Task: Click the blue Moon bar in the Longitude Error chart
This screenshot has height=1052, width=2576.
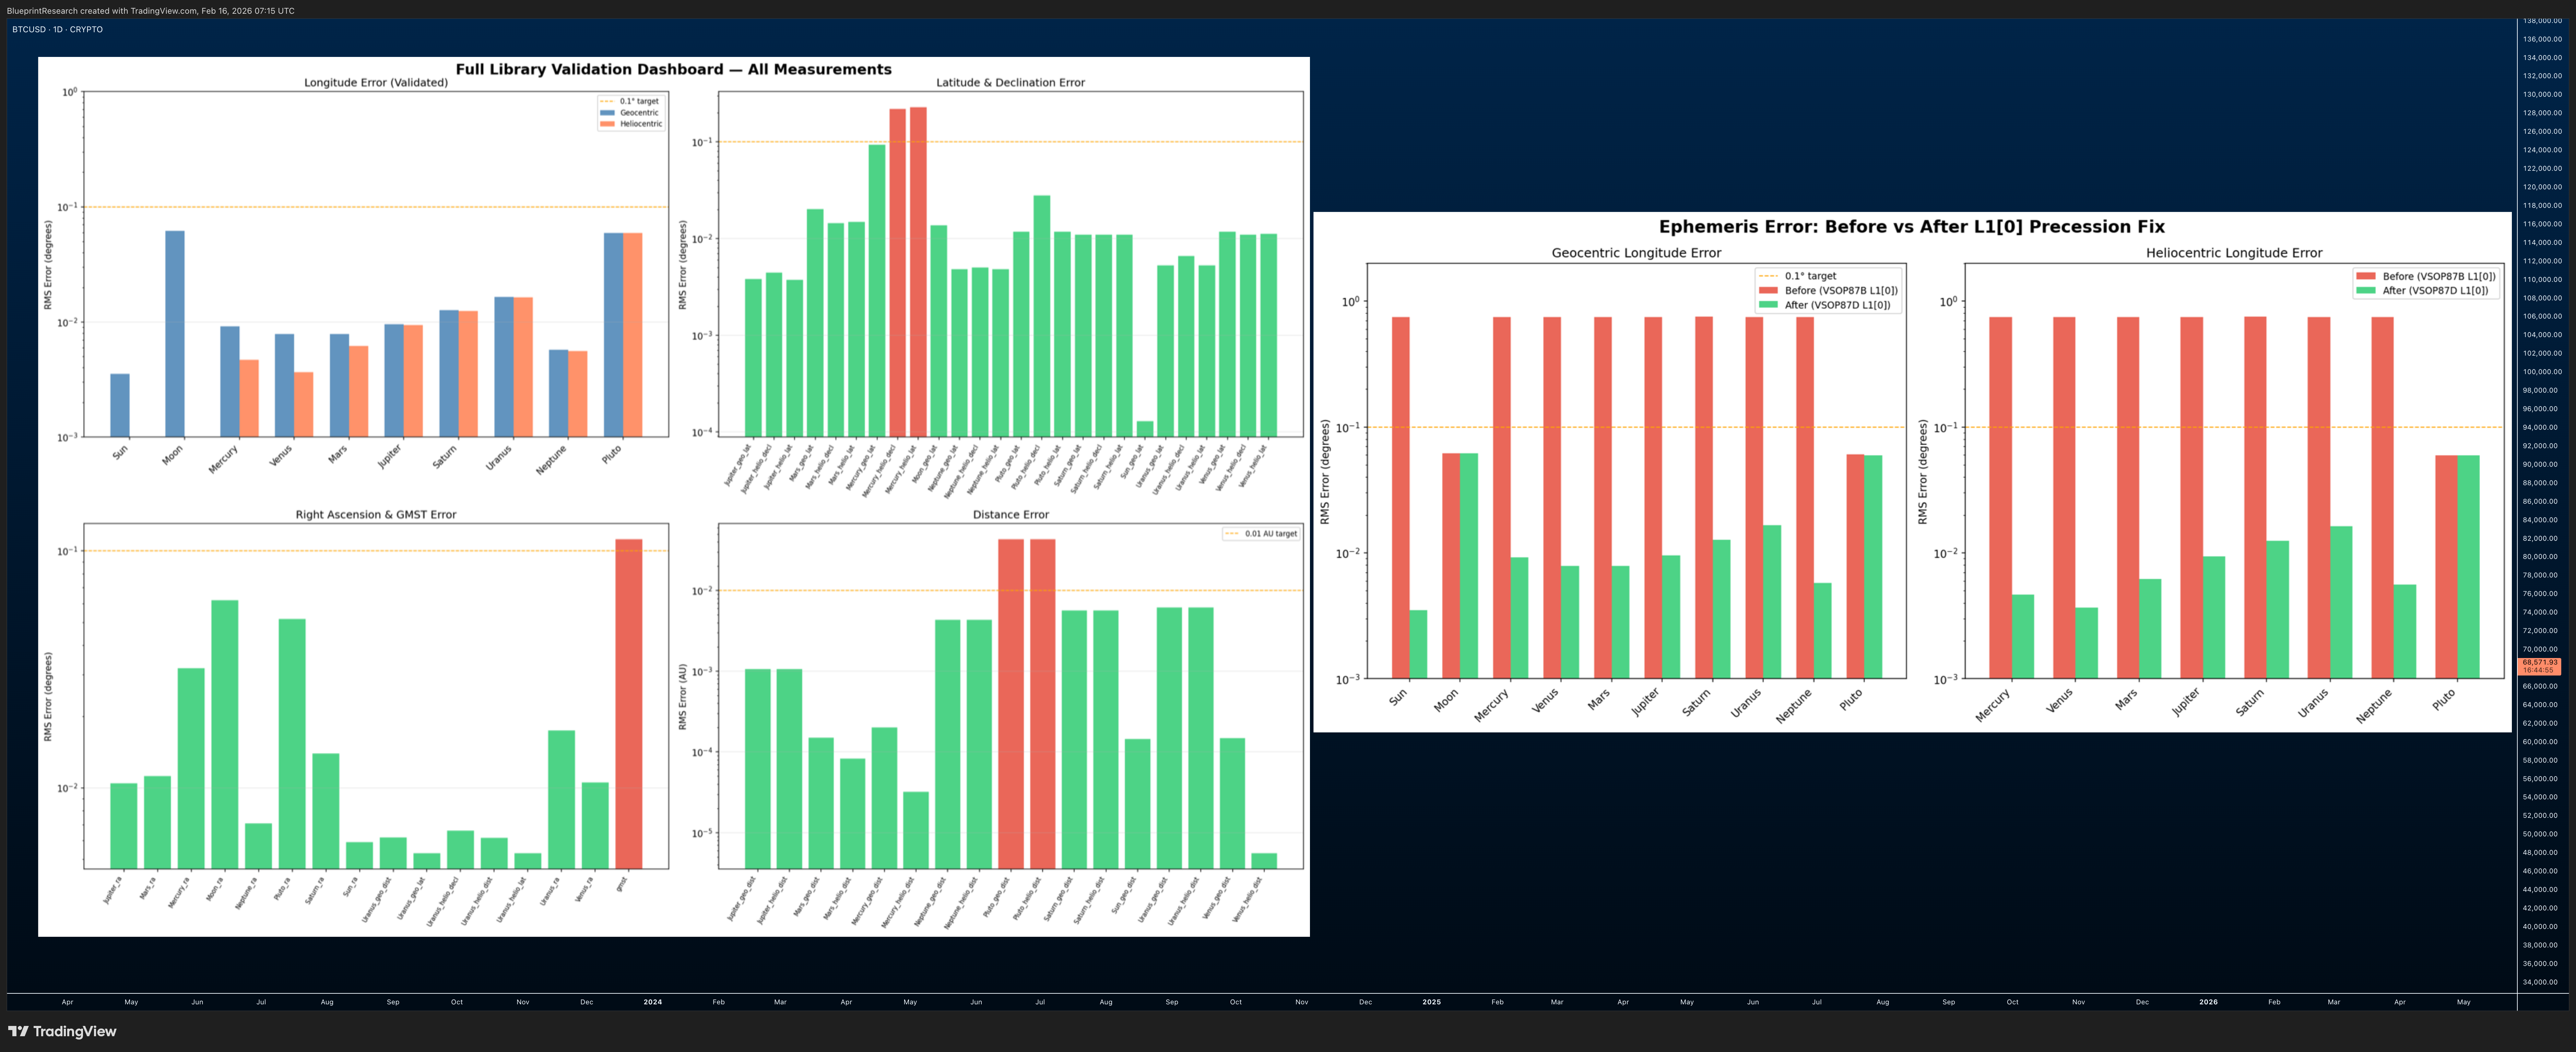Action: 175,334
